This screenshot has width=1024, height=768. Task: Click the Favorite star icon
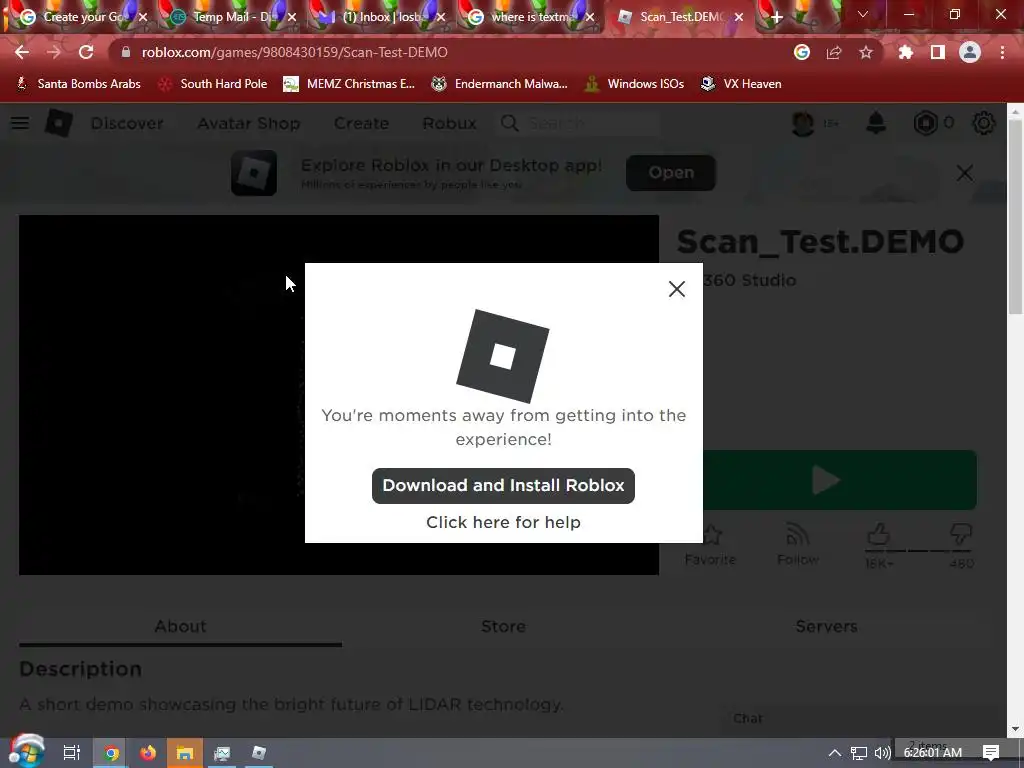(x=712, y=536)
